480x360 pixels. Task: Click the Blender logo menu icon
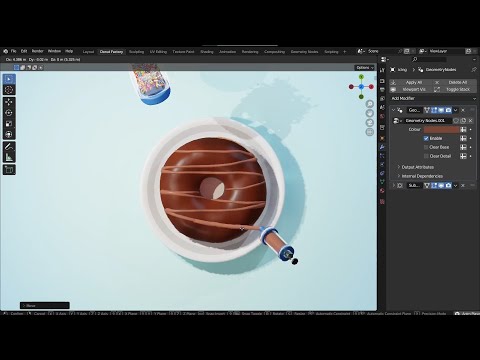point(5,51)
